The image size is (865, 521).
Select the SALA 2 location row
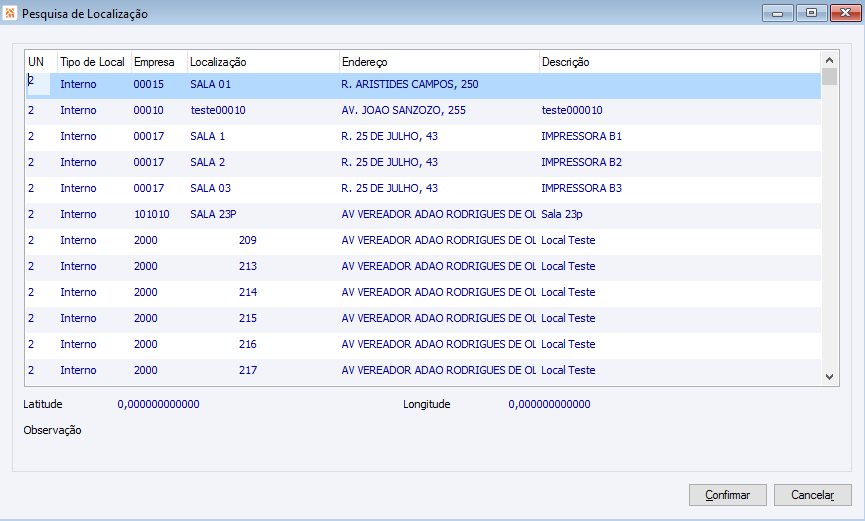point(423,162)
